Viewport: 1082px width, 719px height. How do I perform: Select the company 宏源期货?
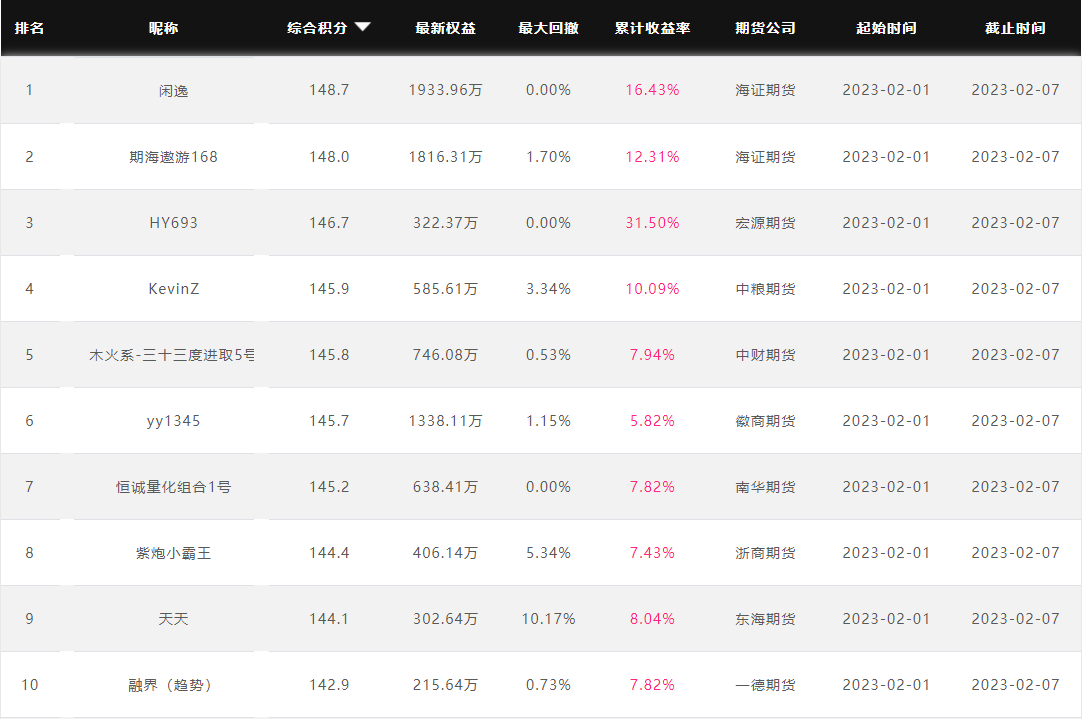(x=765, y=223)
